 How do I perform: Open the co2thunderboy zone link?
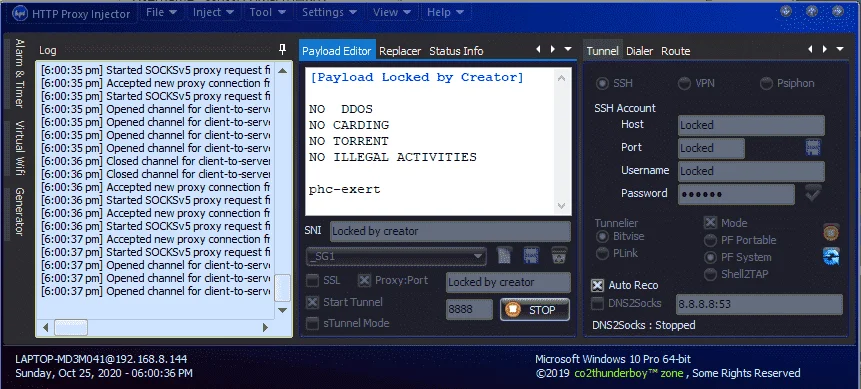click(x=629, y=374)
